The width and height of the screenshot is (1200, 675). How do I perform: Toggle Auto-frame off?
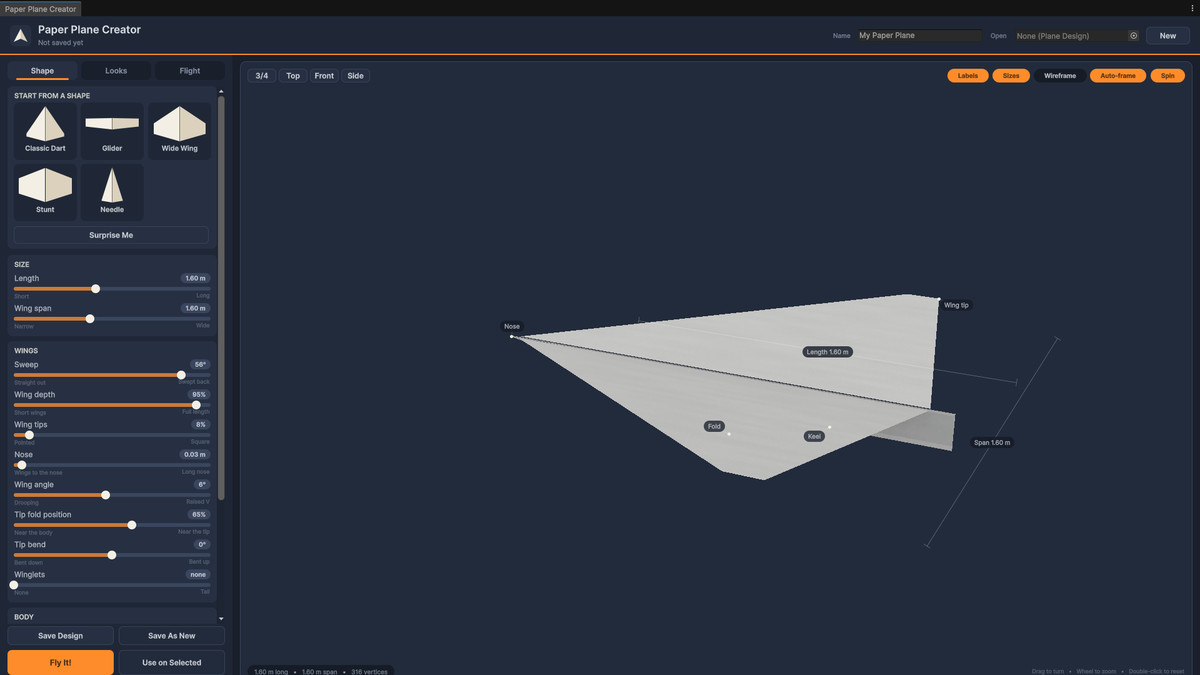[1118, 76]
